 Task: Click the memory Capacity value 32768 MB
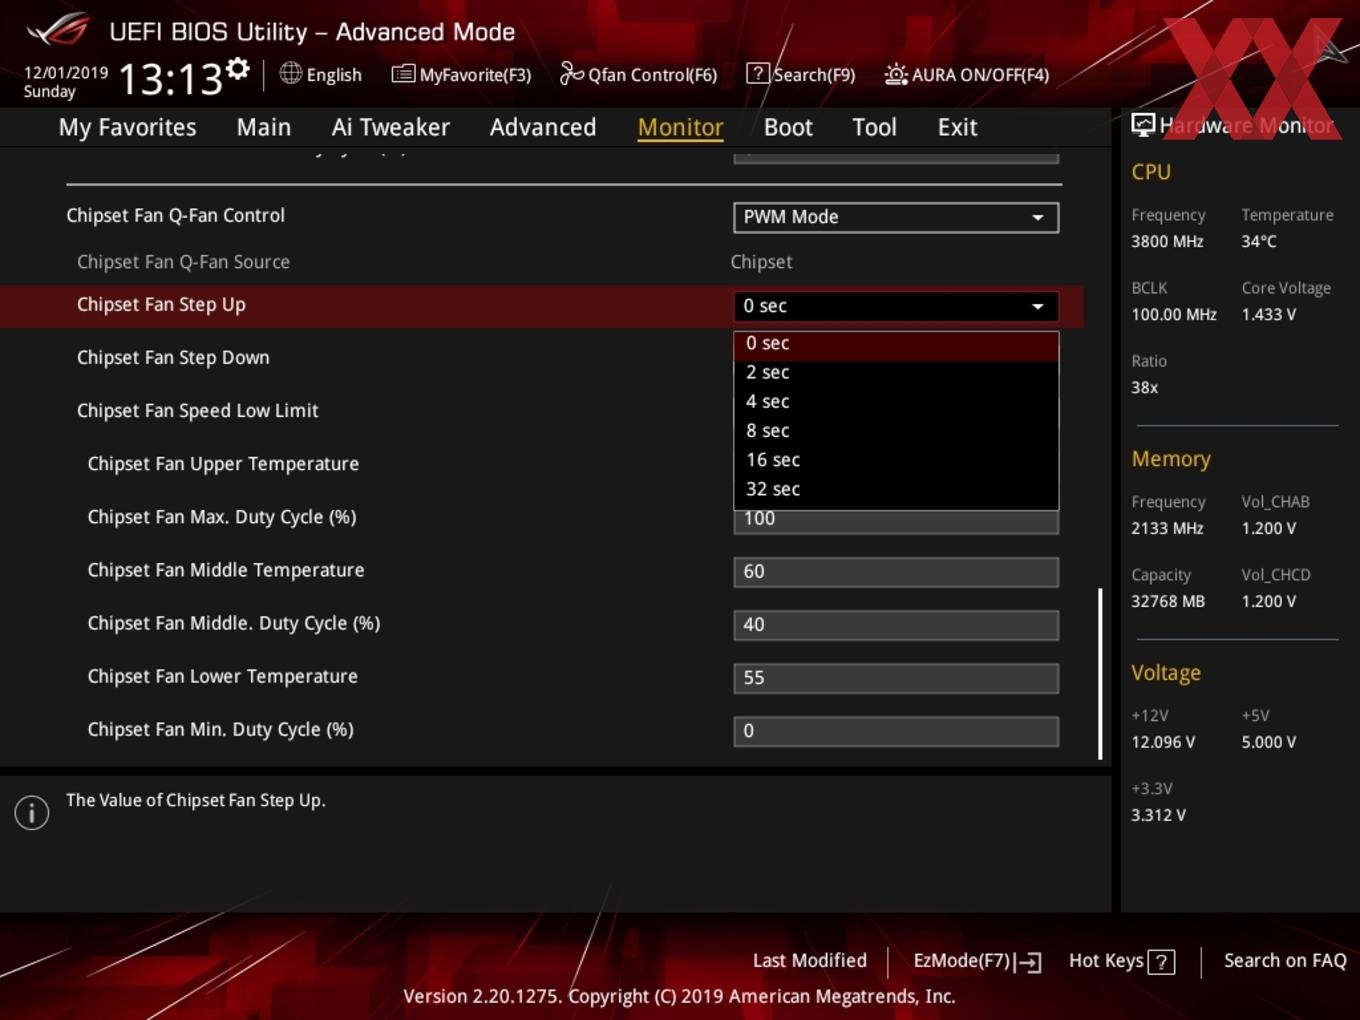point(1168,601)
